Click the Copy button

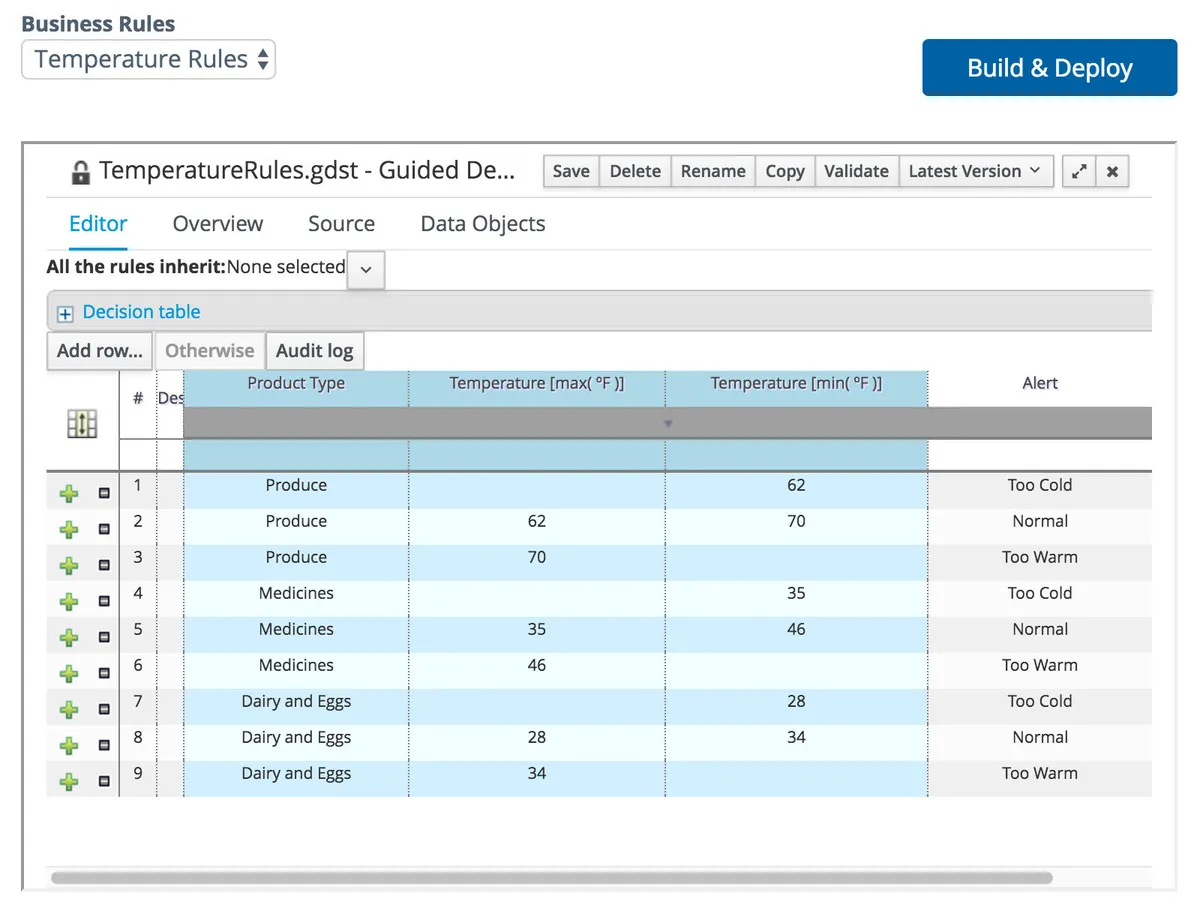(x=785, y=171)
